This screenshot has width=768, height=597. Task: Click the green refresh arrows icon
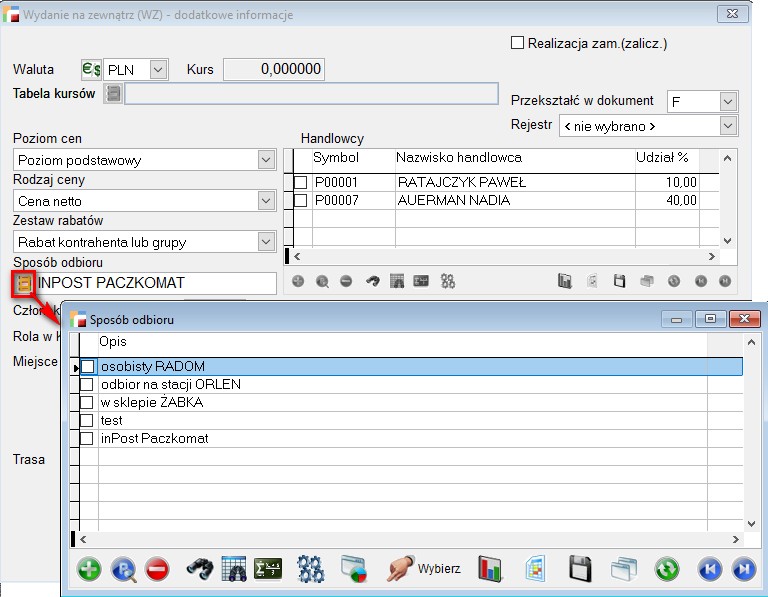click(667, 569)
